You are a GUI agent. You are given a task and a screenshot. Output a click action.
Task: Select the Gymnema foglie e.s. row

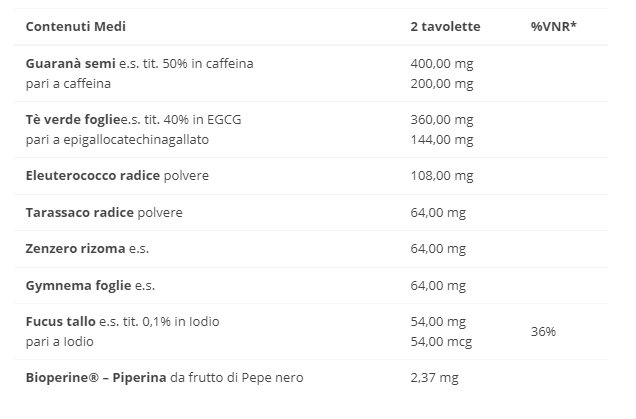coord(311,286)
